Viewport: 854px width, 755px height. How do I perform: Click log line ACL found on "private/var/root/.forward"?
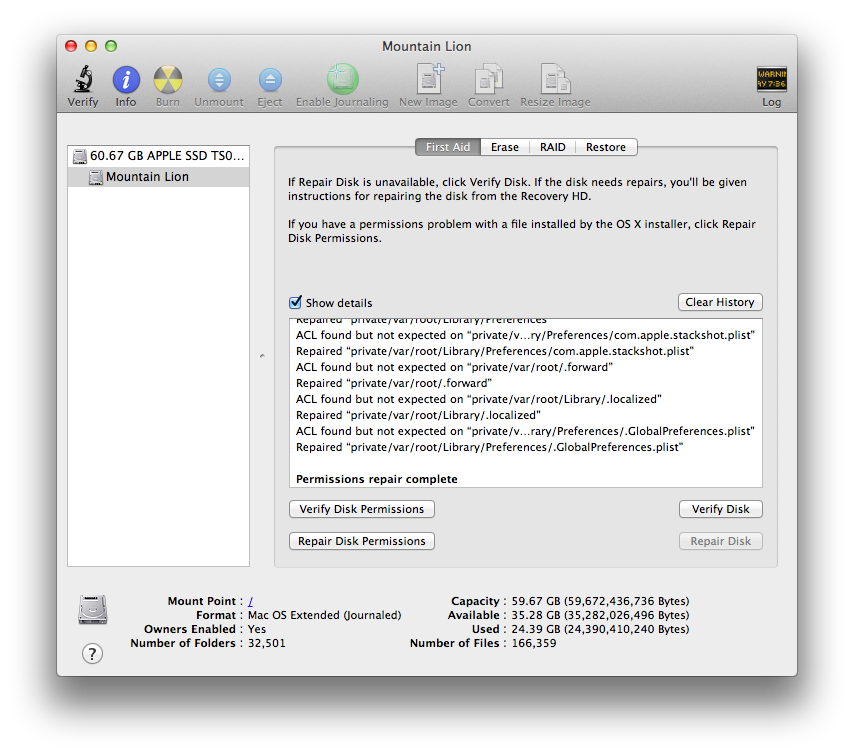[454, 367]
